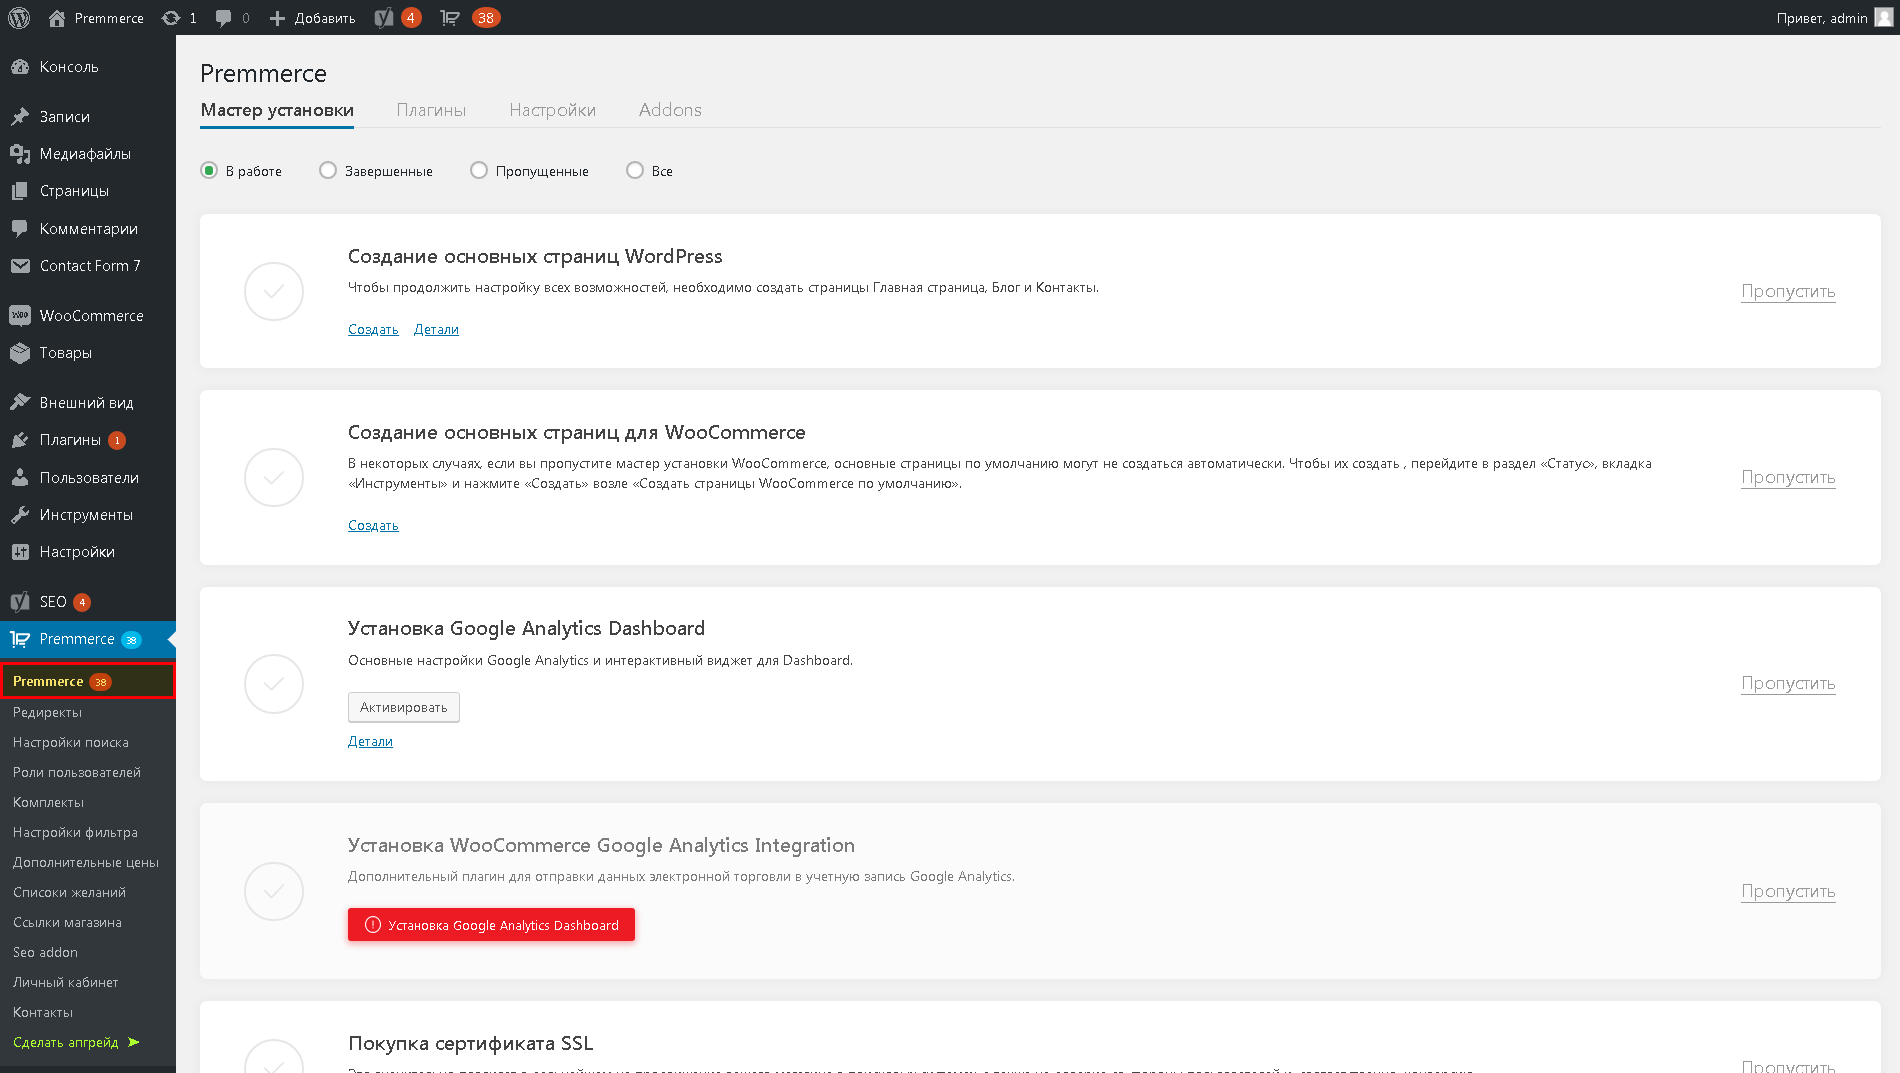1900x1073 pixels.
Task: Switch to the top Настройки tab
Action: pos(552,110)
